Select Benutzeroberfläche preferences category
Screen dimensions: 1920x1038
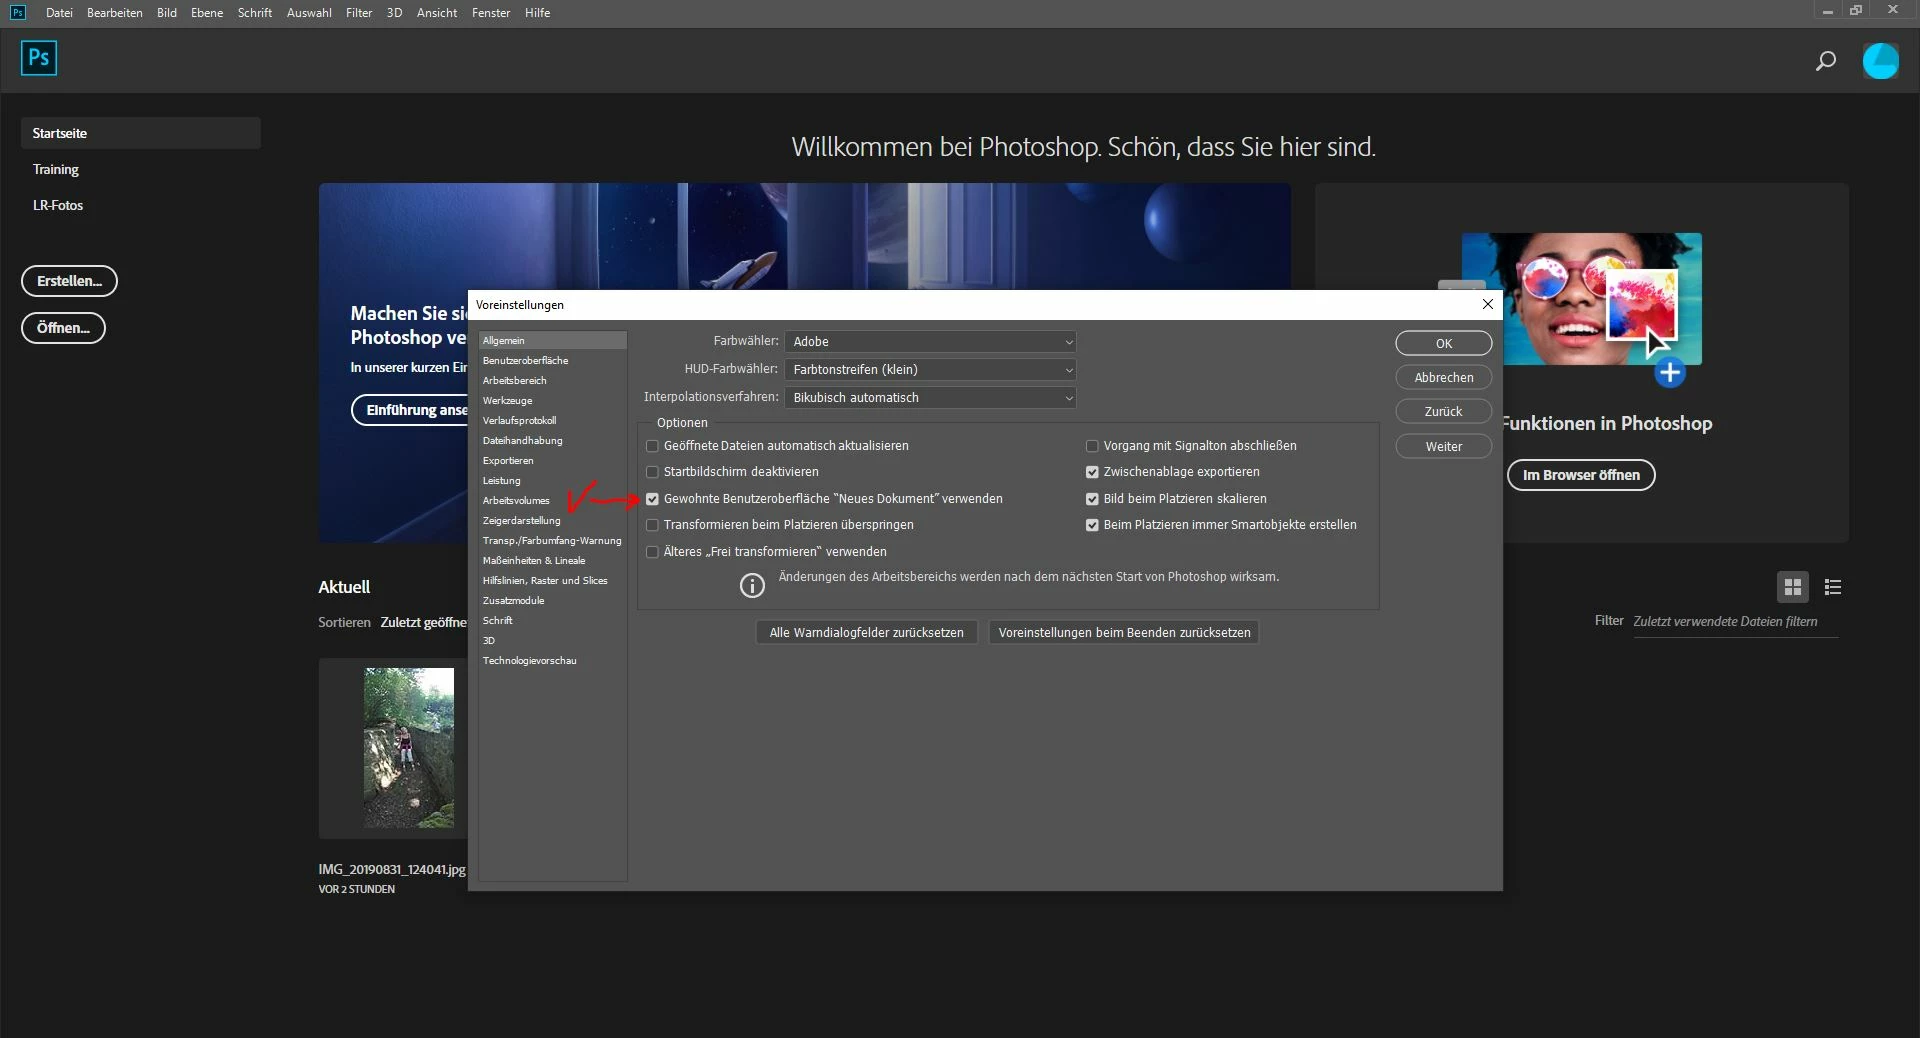click(553, 361)
